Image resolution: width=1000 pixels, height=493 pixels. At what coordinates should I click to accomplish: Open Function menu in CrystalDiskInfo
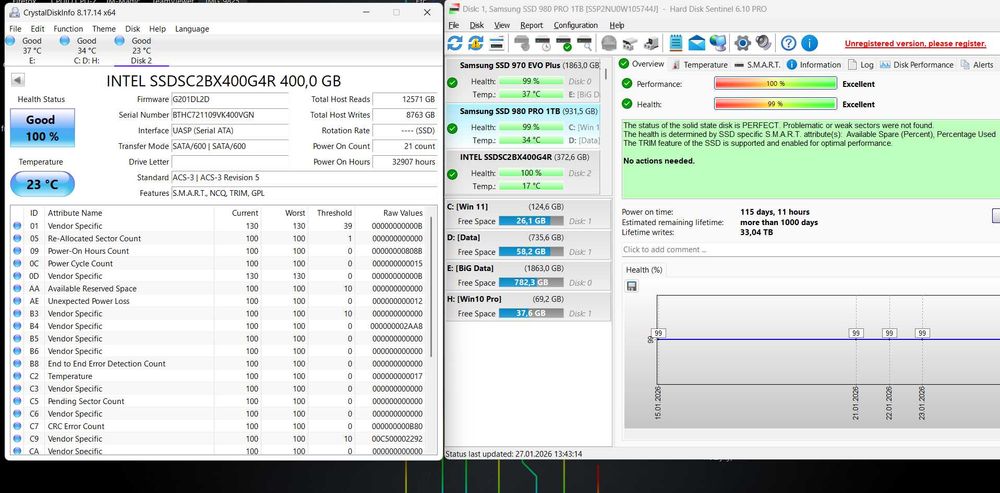click(68, 29)
